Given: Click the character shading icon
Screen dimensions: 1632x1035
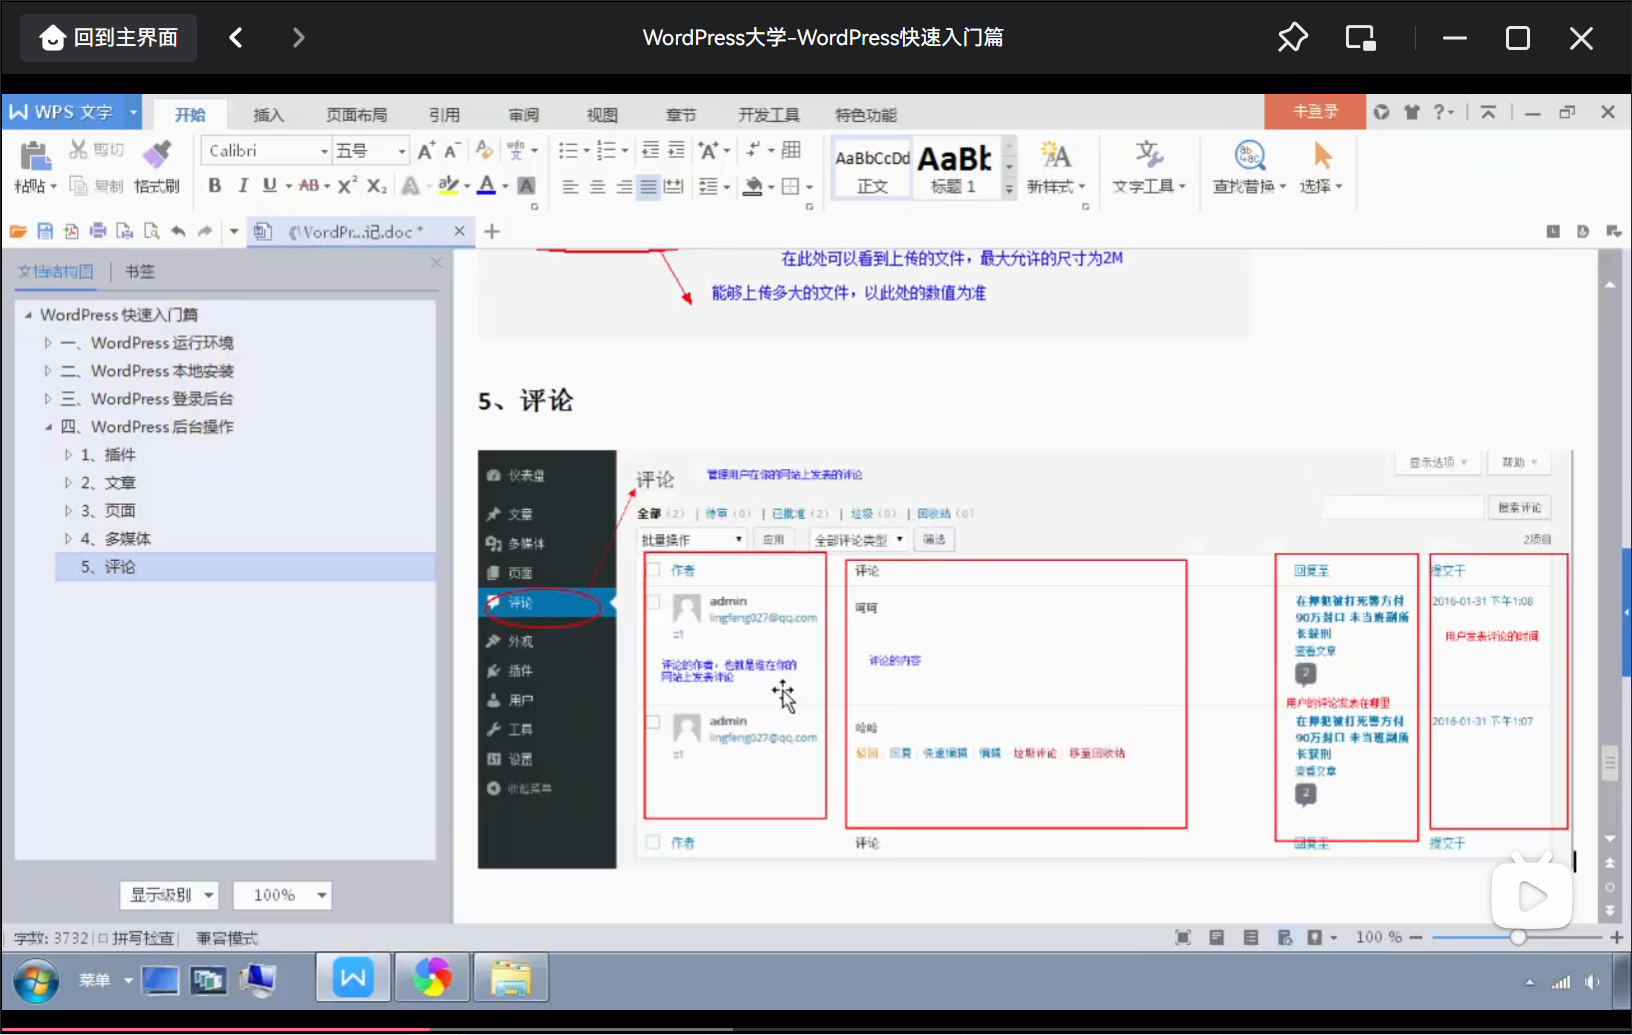Looking at the screenshot, I should click(x=527, y=186).
